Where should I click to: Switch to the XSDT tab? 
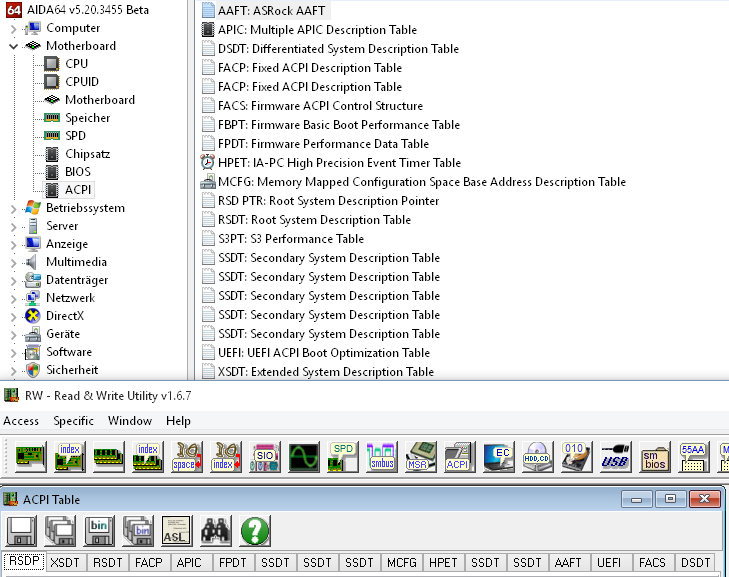tap(65, 563)
